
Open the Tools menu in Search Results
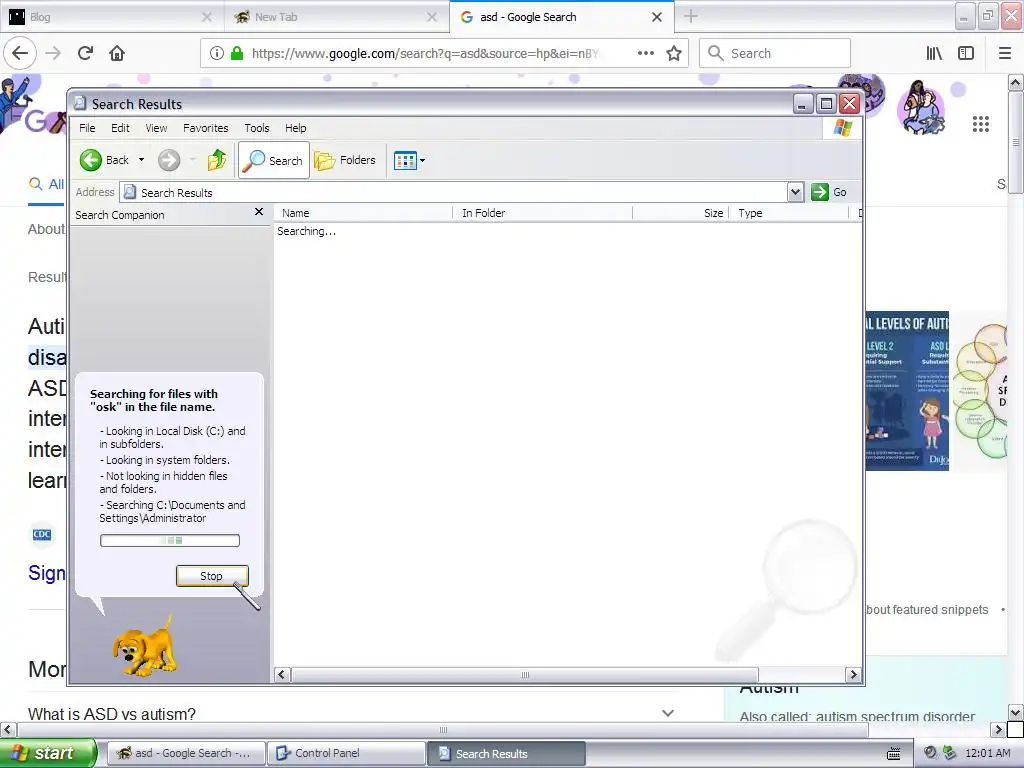[257, 128]
